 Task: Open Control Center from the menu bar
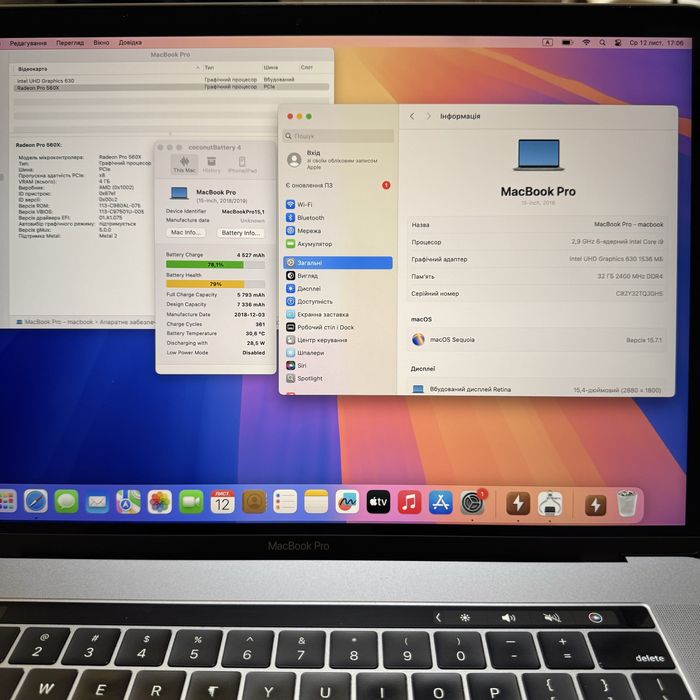[x=618, y=43]
